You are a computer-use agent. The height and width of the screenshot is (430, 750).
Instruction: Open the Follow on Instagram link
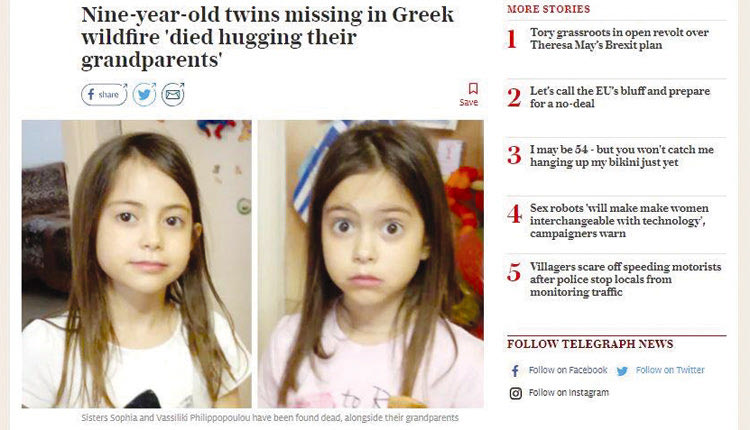click(x=569, y=393)
